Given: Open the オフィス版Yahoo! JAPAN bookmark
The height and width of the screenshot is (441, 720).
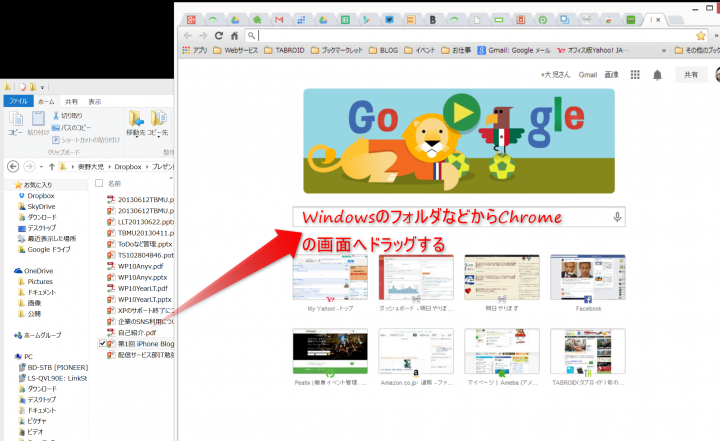Looking at the screenshot, I should click(x=593, y=50).
